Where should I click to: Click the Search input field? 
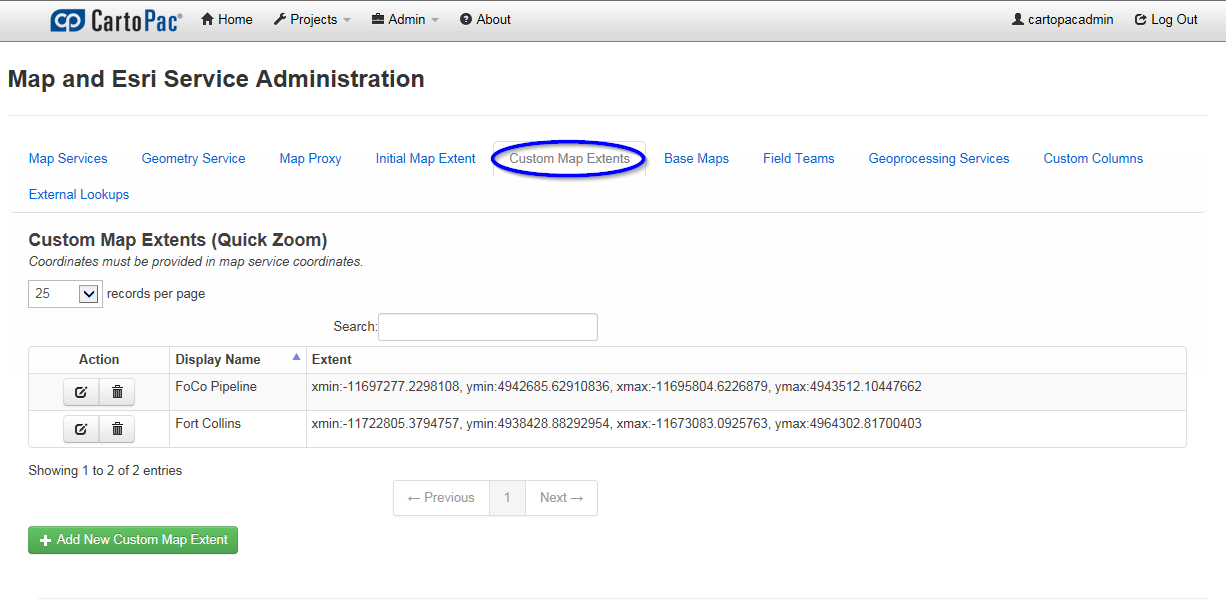point(487,327)
